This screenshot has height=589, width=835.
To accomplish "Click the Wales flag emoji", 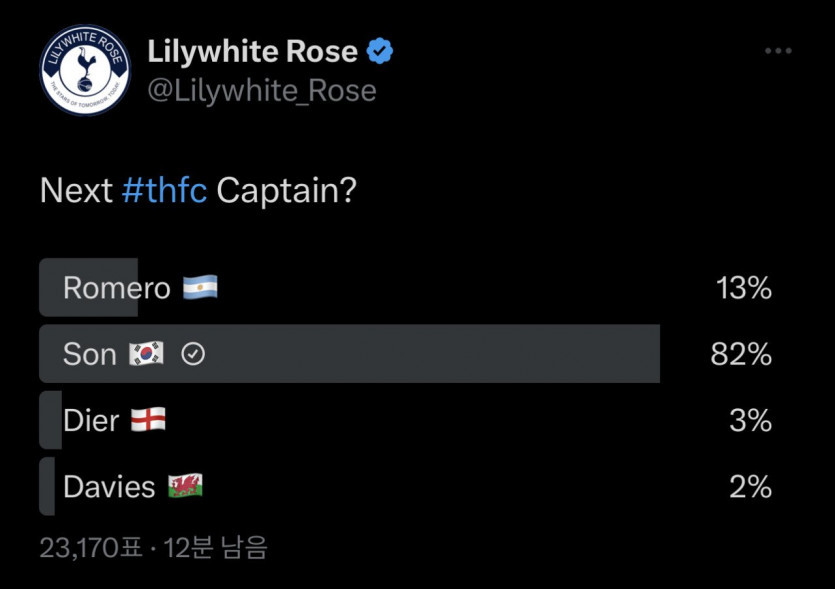I will coord(185,487).
